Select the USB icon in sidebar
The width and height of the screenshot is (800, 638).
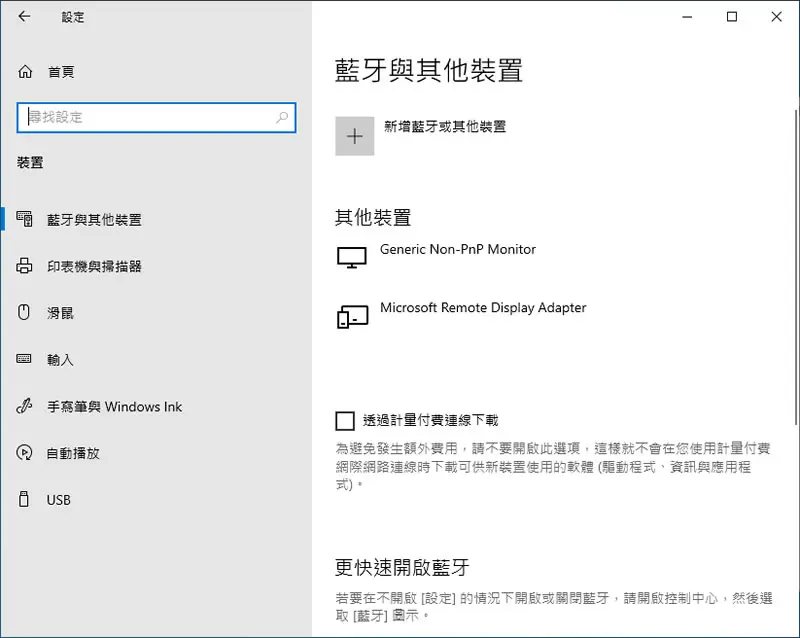(x=24, y=499)
